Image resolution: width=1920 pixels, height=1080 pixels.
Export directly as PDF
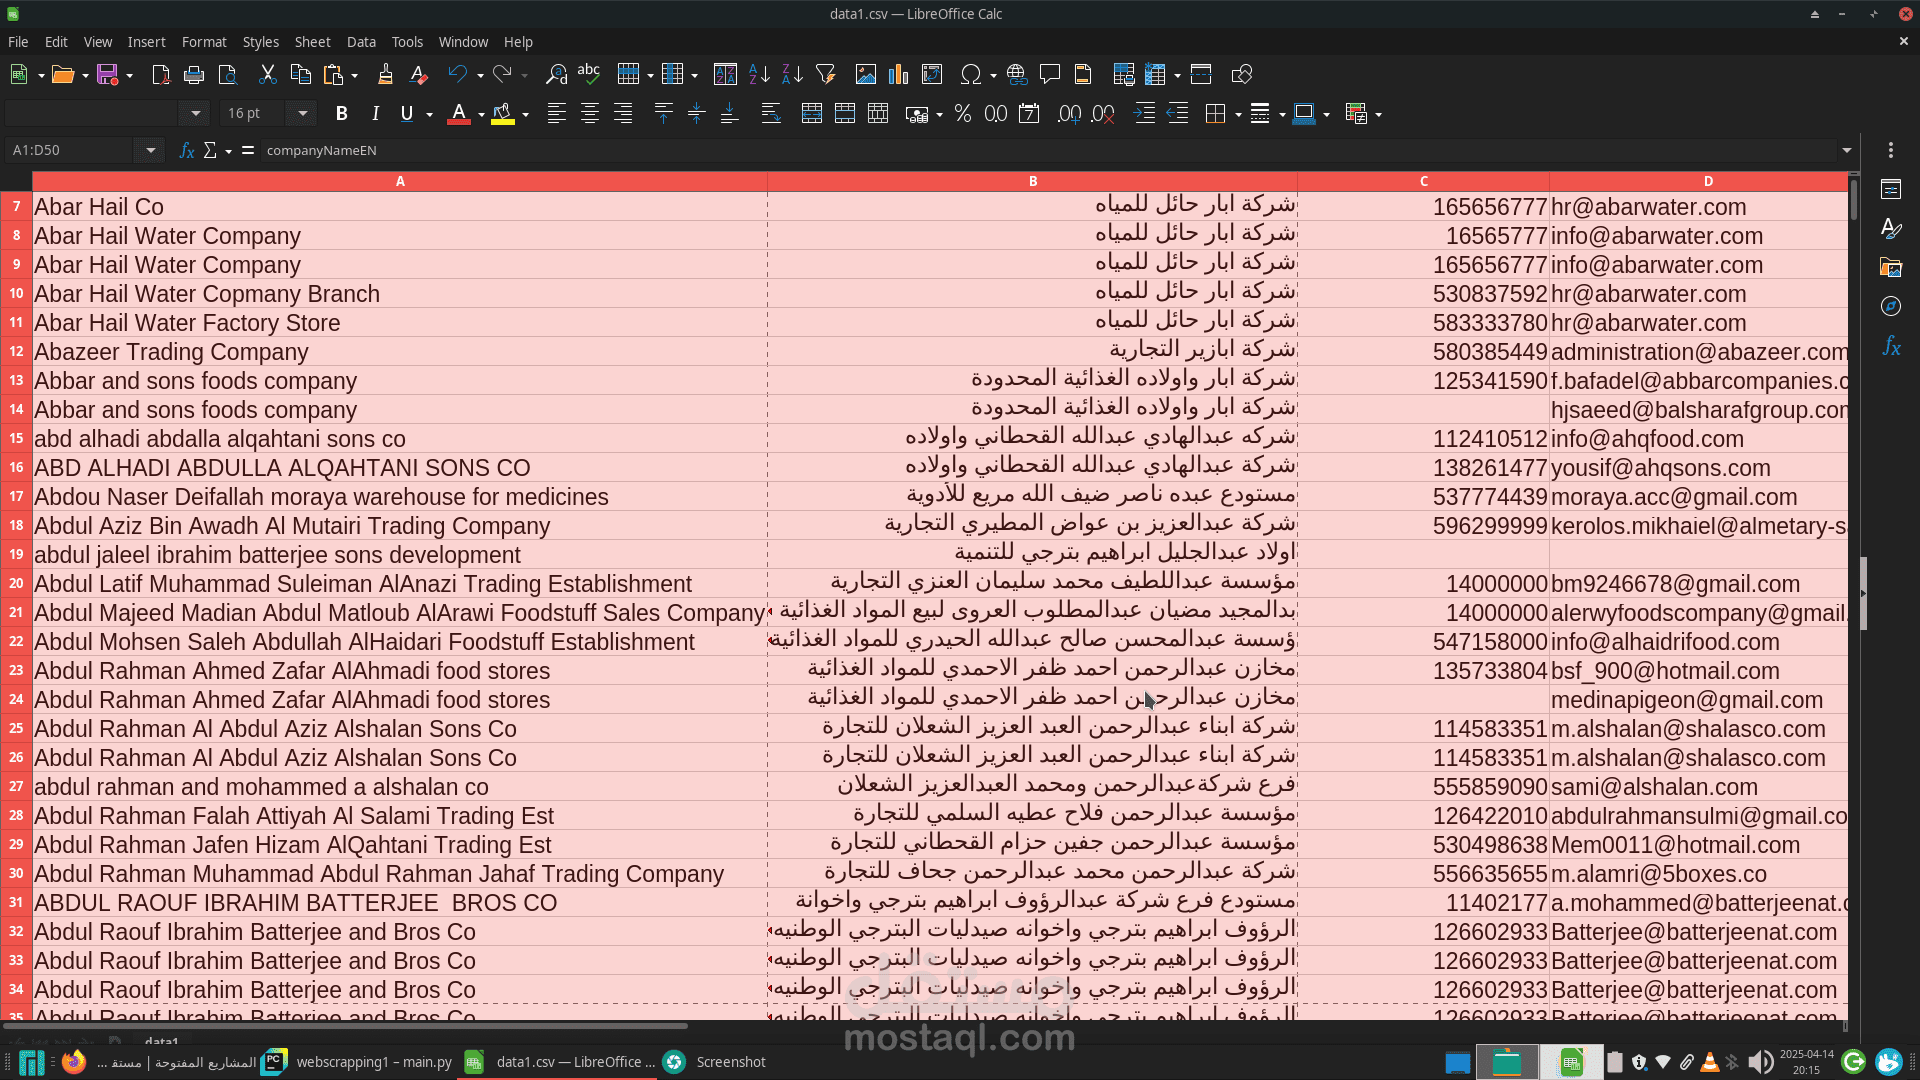click(161, 74)
